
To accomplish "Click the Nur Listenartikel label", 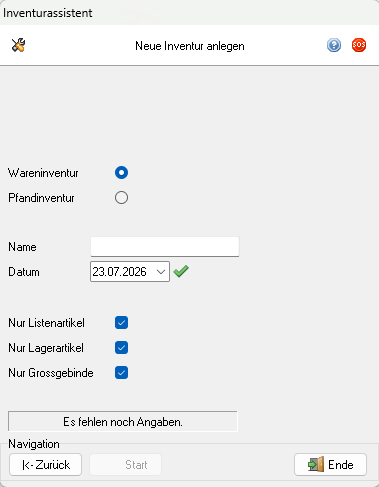I will (x=46, y=323).
